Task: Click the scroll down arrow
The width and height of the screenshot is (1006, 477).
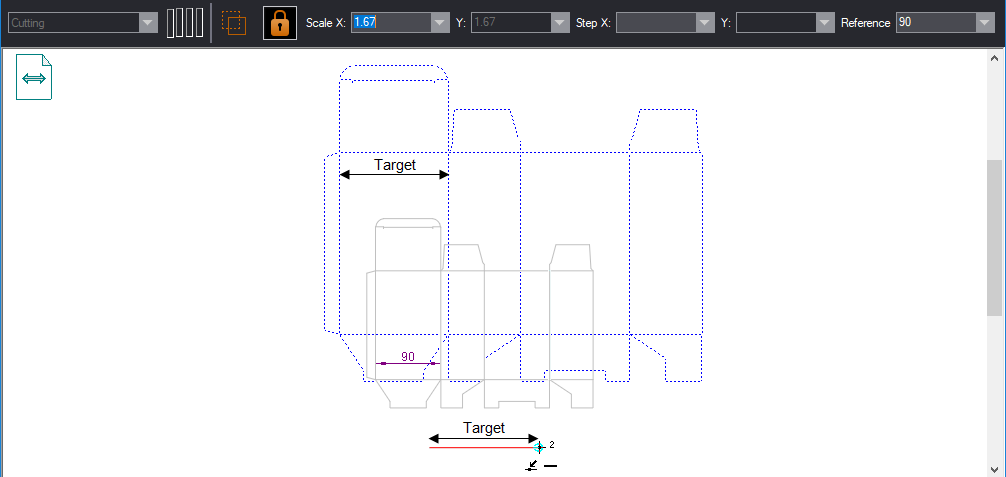Action: [x=995, y=467]
